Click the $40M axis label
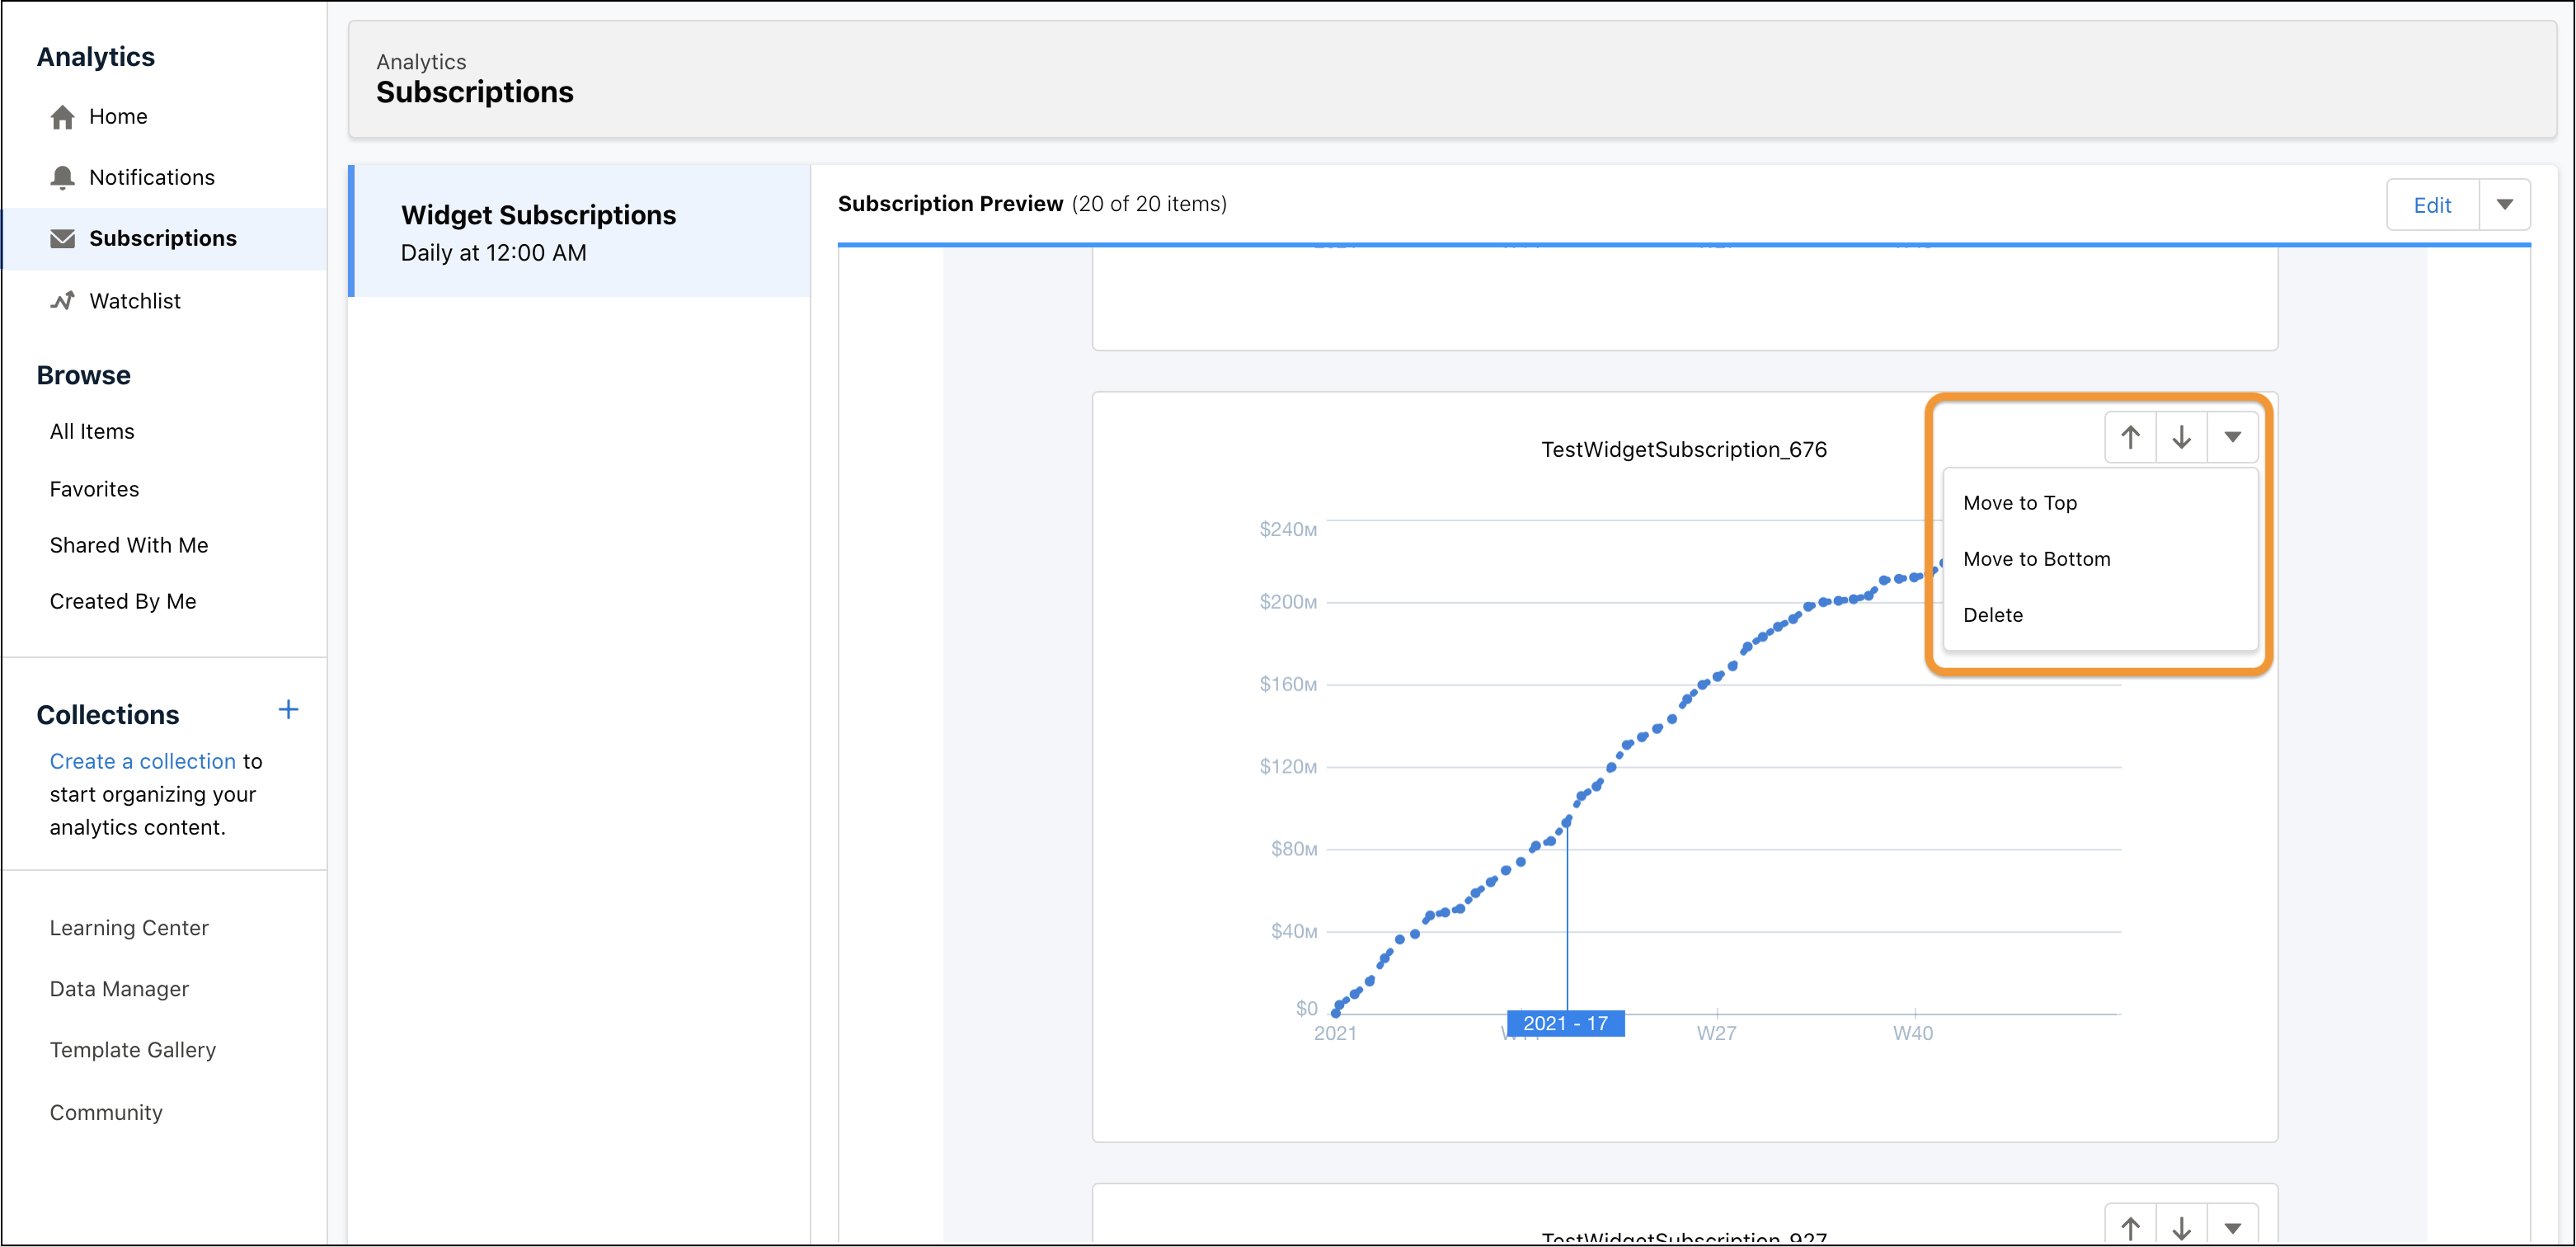Viewport: 2576px width, 1247px height. [x=1294, y=932]
